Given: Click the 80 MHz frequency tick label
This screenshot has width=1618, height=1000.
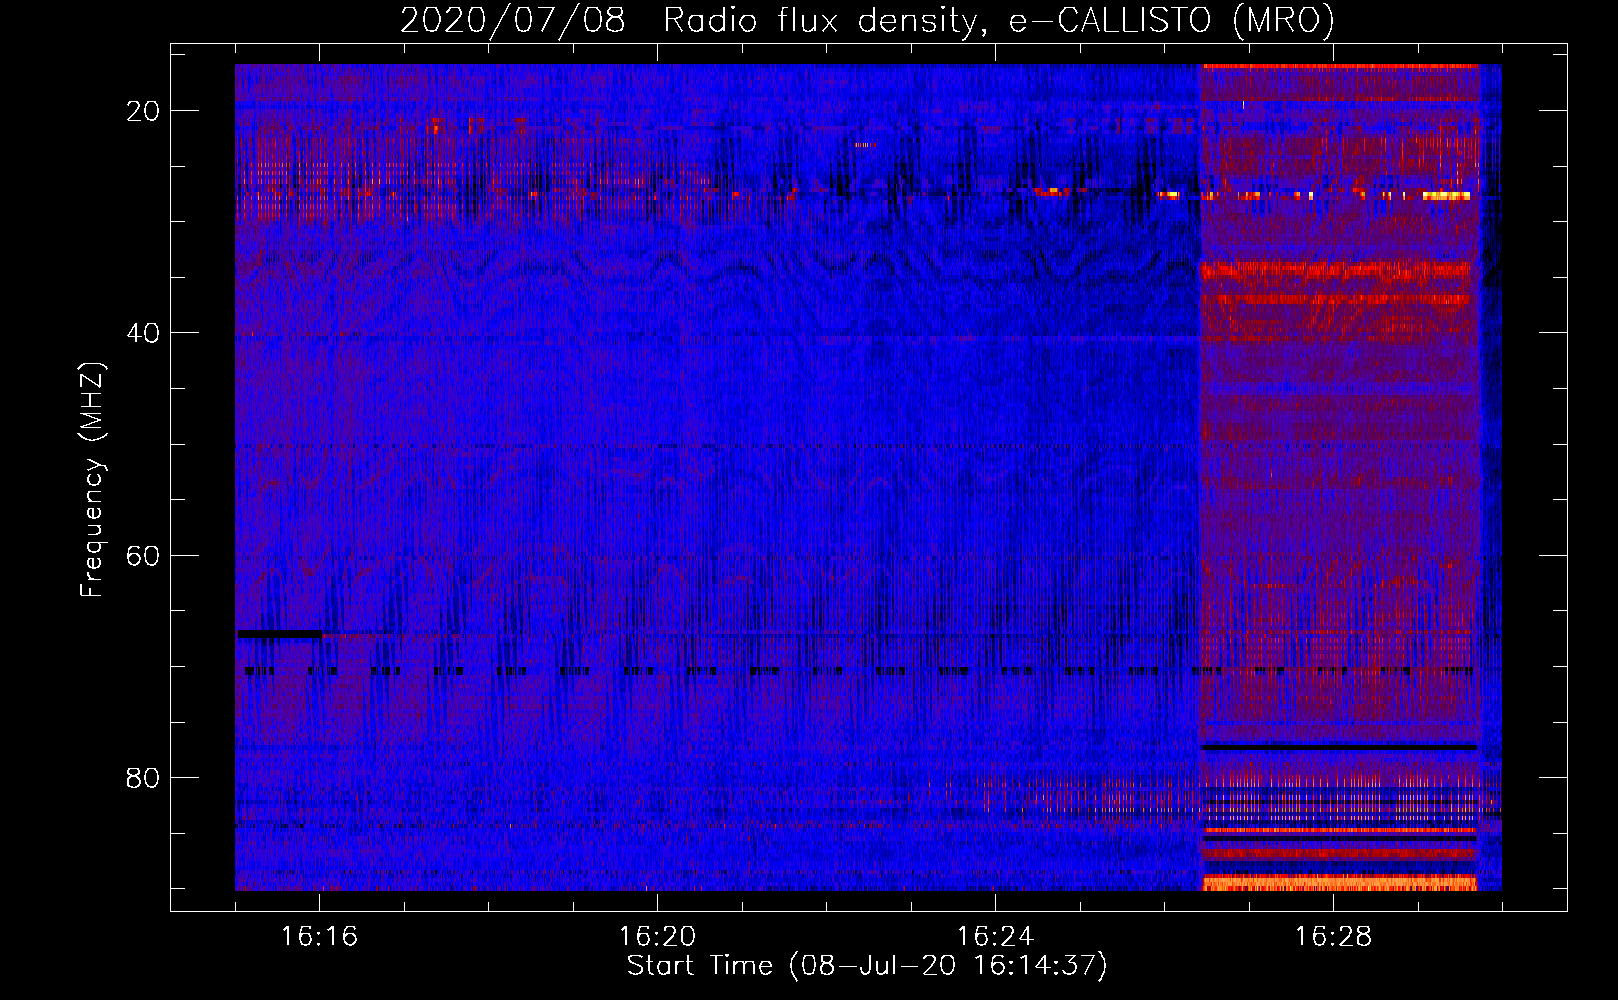Looking at the screenshot, I should point(143,777).
